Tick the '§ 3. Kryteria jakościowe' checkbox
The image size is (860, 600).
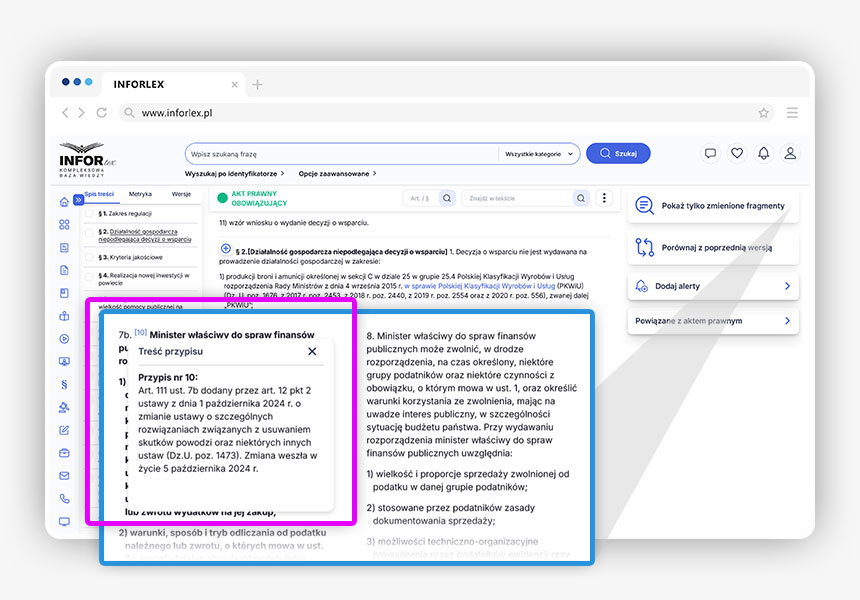click(x=90, y=256)
